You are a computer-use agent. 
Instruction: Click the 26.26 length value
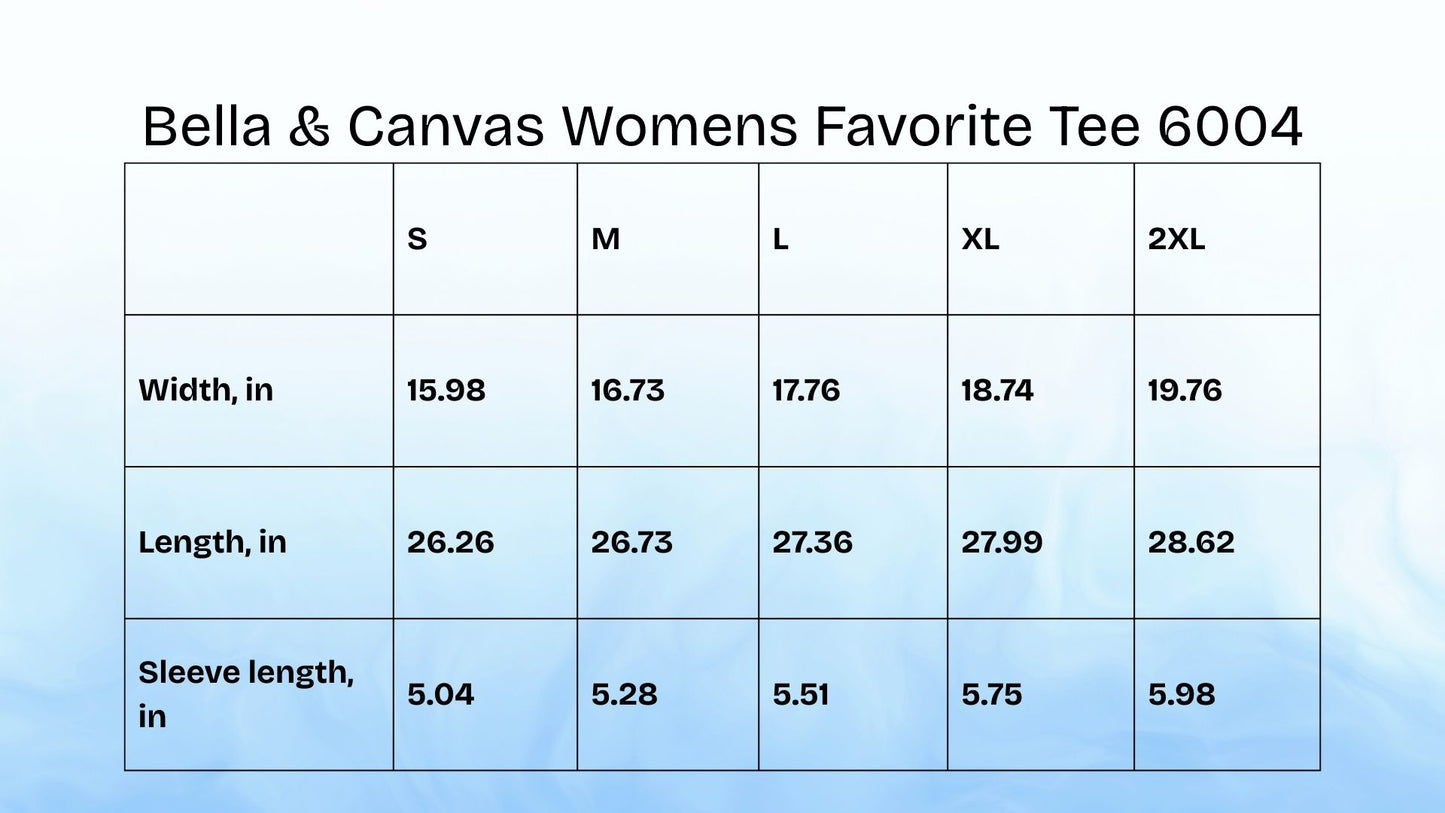pos(450,542)
